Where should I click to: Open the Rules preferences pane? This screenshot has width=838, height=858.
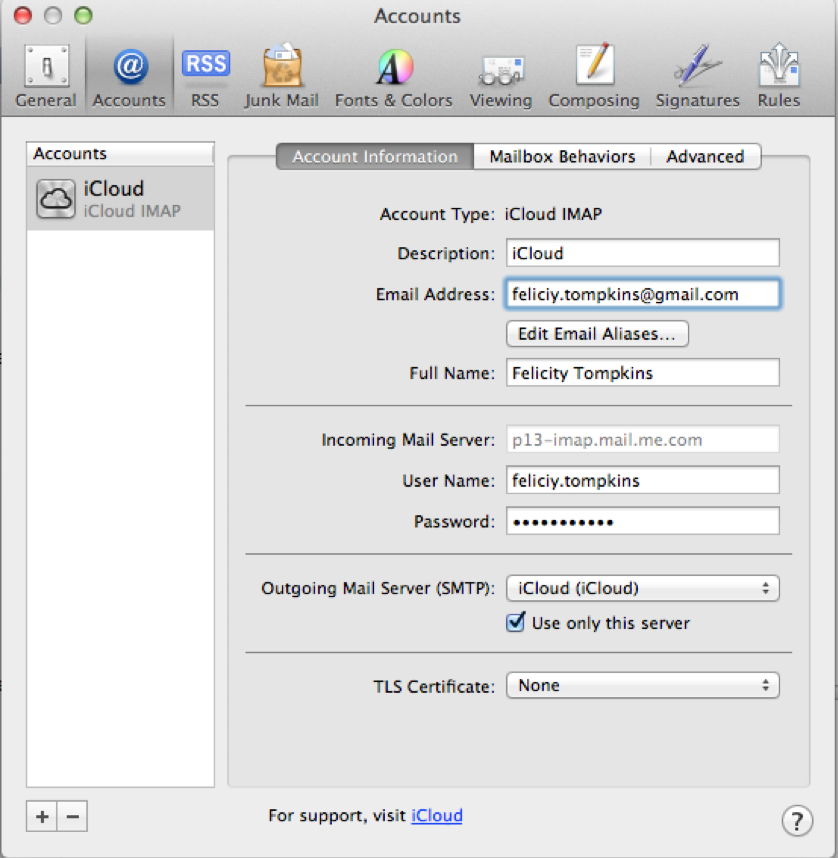[779, 77]
